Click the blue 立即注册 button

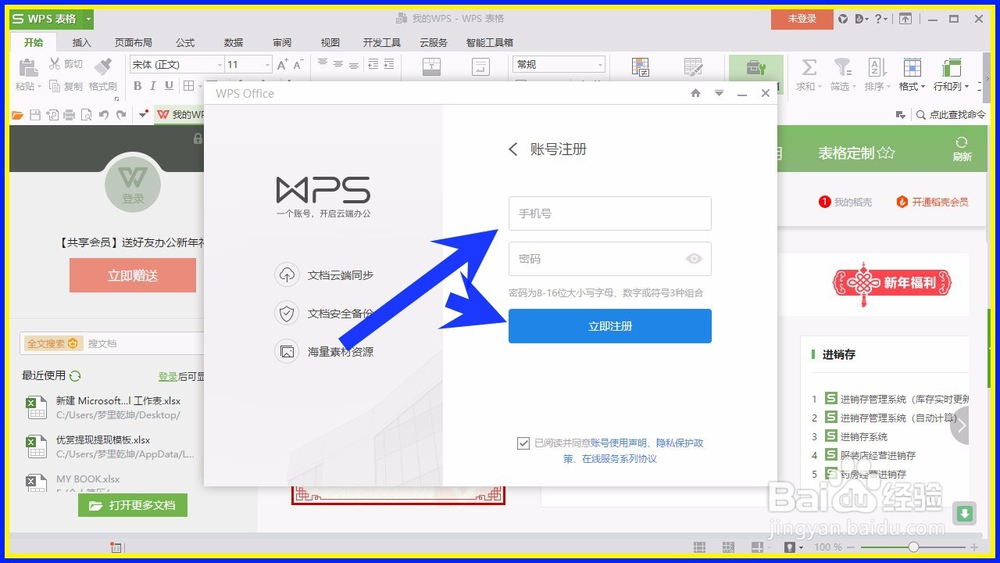point(610,326)
